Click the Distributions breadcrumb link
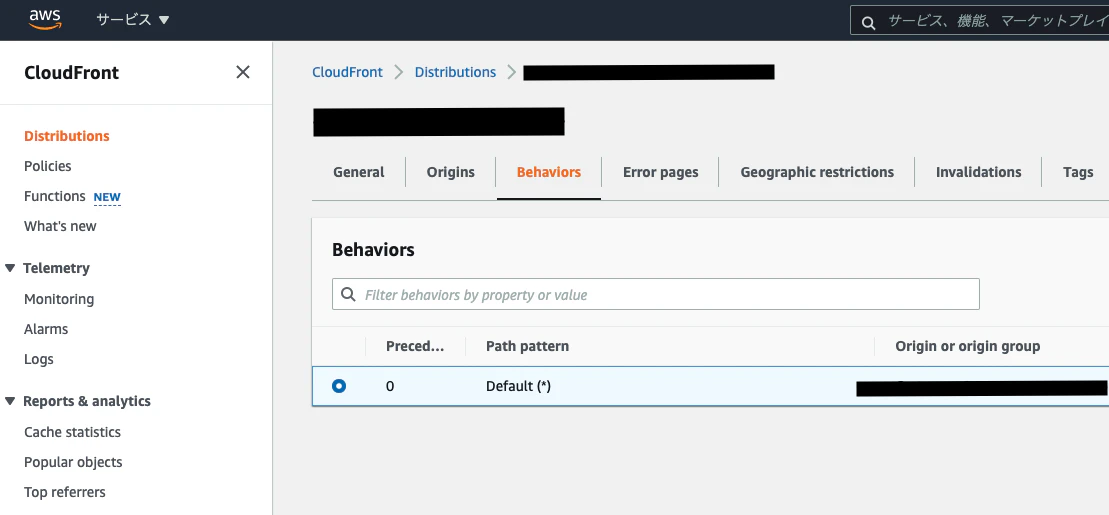The image size is (1109, 515). [x=455, y=72]
